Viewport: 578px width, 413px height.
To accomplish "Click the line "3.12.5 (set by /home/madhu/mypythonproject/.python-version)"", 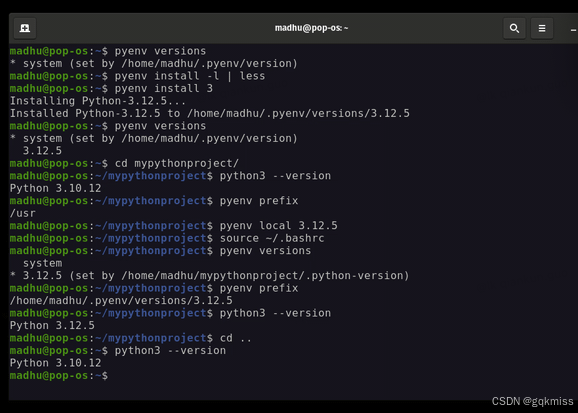I will [216, 275].
